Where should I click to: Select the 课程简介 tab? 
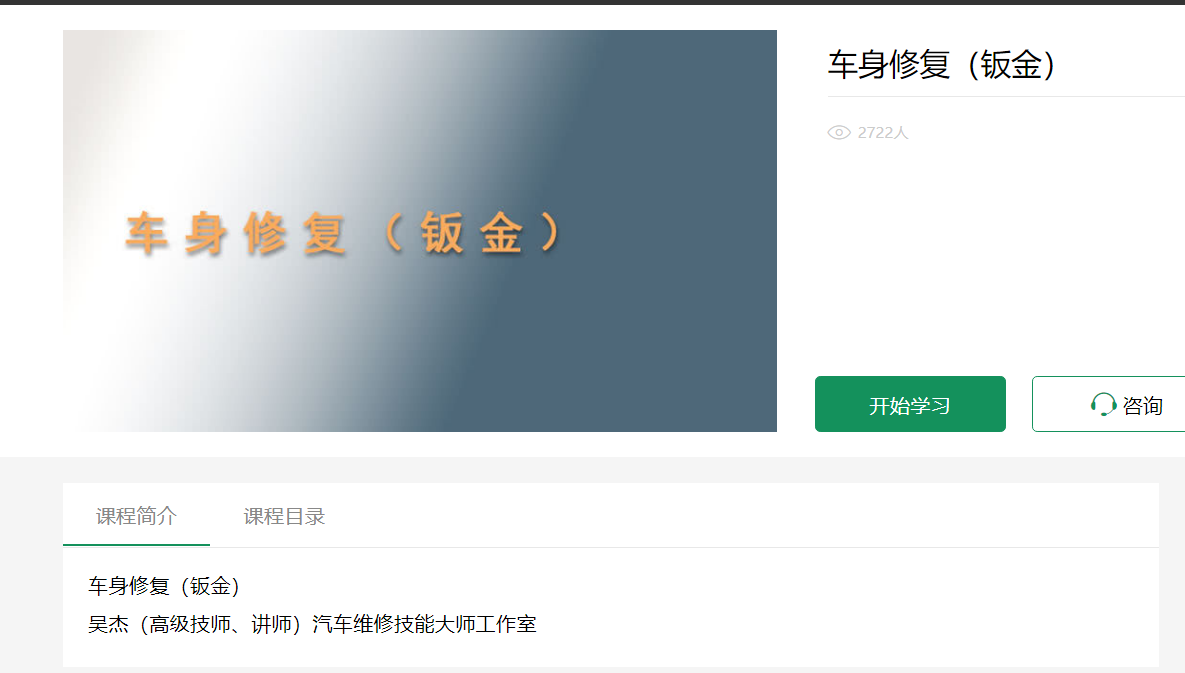tap(136, 516)
